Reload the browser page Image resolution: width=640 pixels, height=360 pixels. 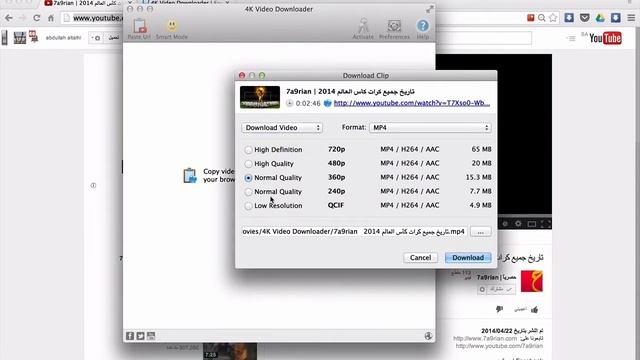tap(36, 18)
